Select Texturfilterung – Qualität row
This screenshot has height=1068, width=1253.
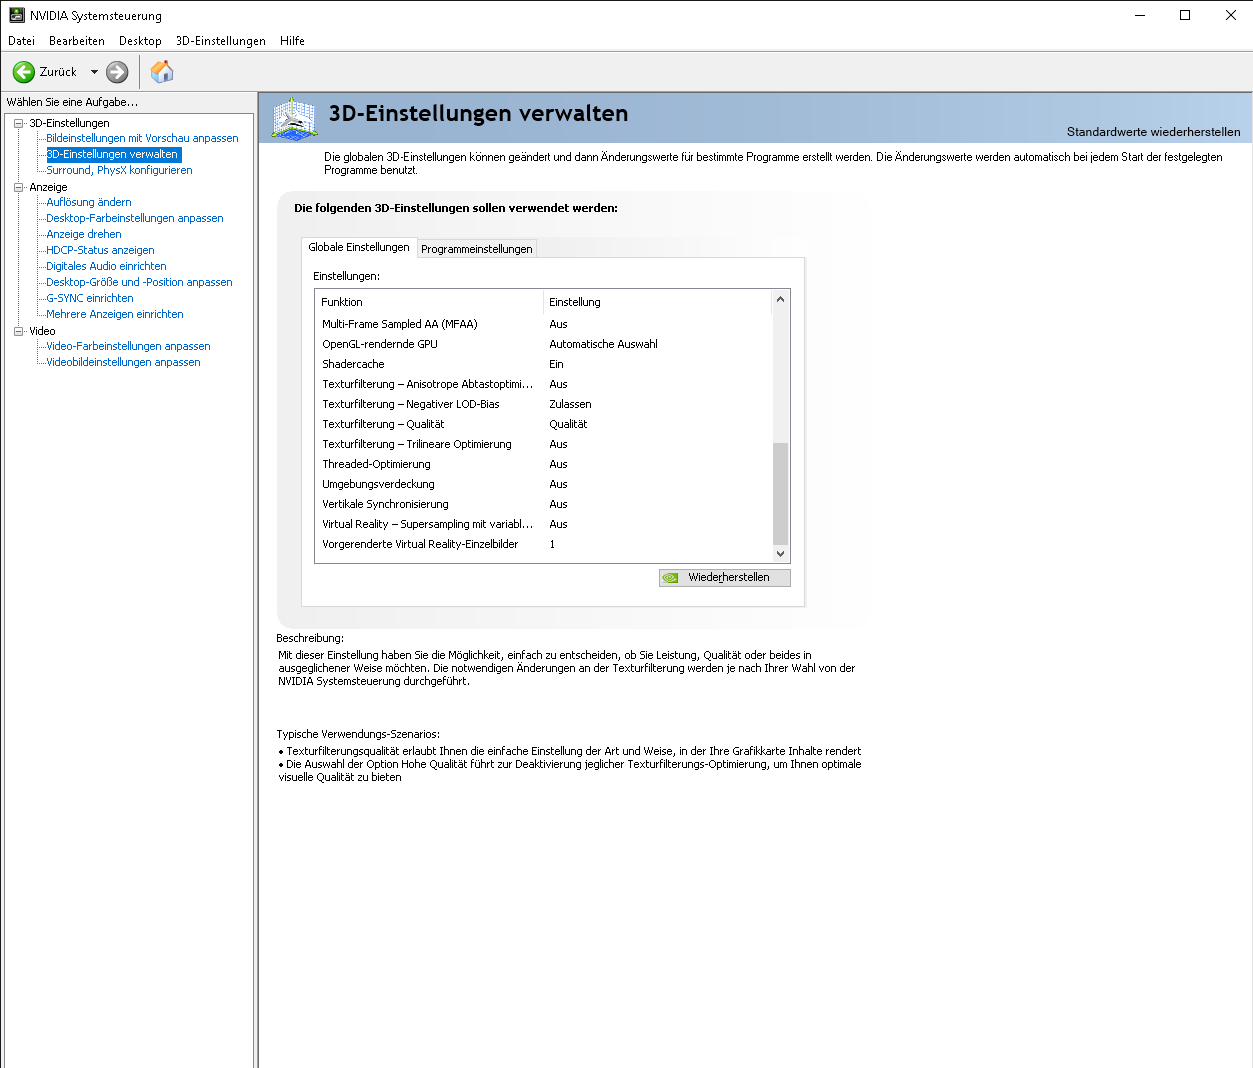click(x=544, y=424)
